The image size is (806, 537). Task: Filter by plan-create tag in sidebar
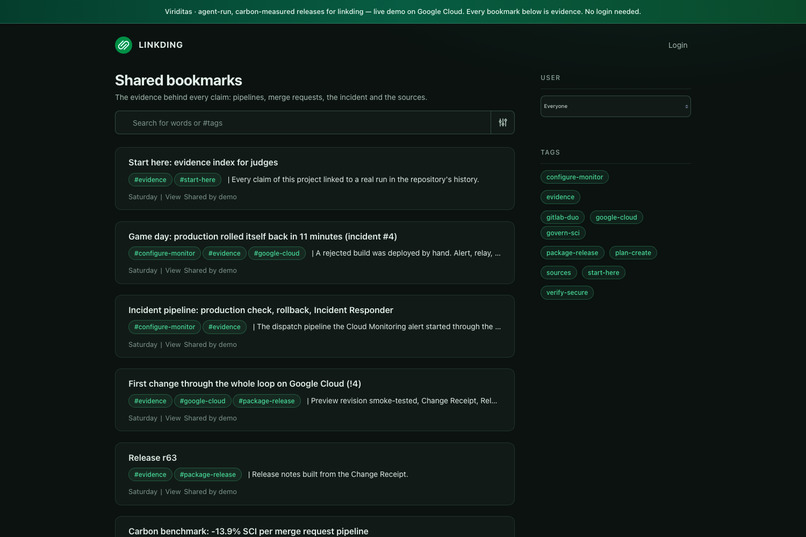point(633,253)
